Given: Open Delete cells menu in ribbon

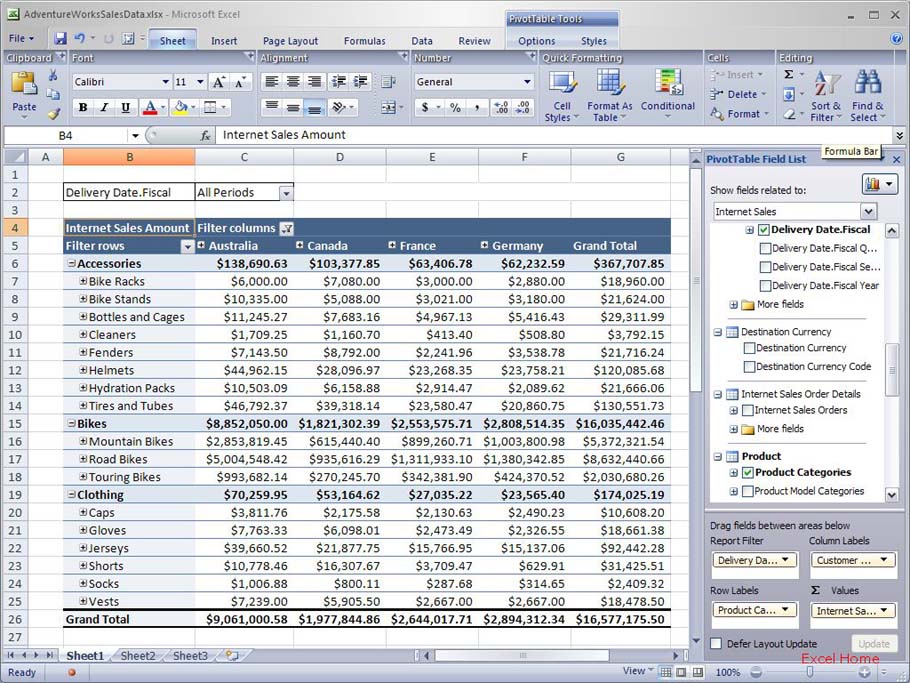Looking at the screenshot, I should coord(738,94).
